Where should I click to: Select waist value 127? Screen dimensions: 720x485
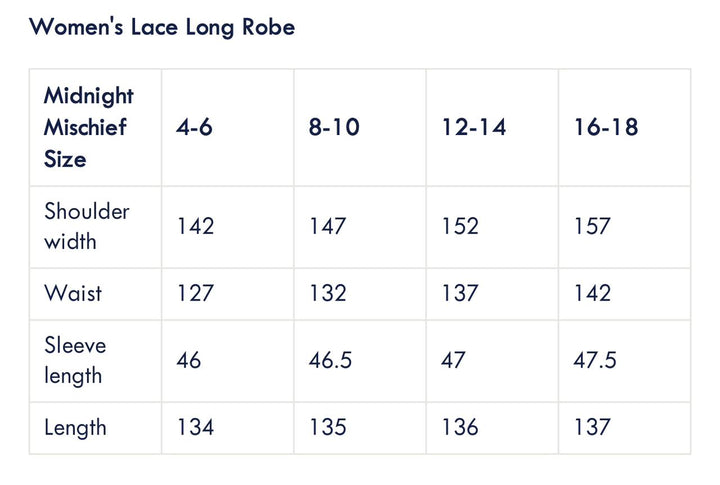point(195,294)
